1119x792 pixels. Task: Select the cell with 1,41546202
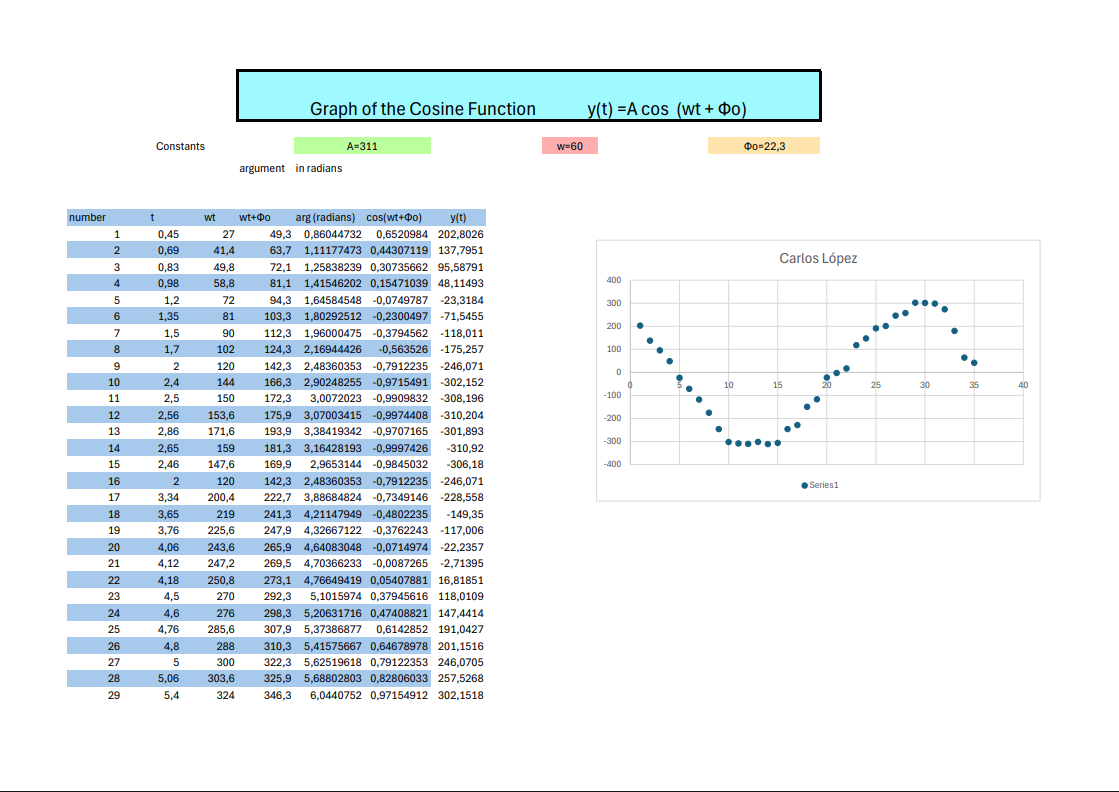pyautogui.click(x=333, y=283)
